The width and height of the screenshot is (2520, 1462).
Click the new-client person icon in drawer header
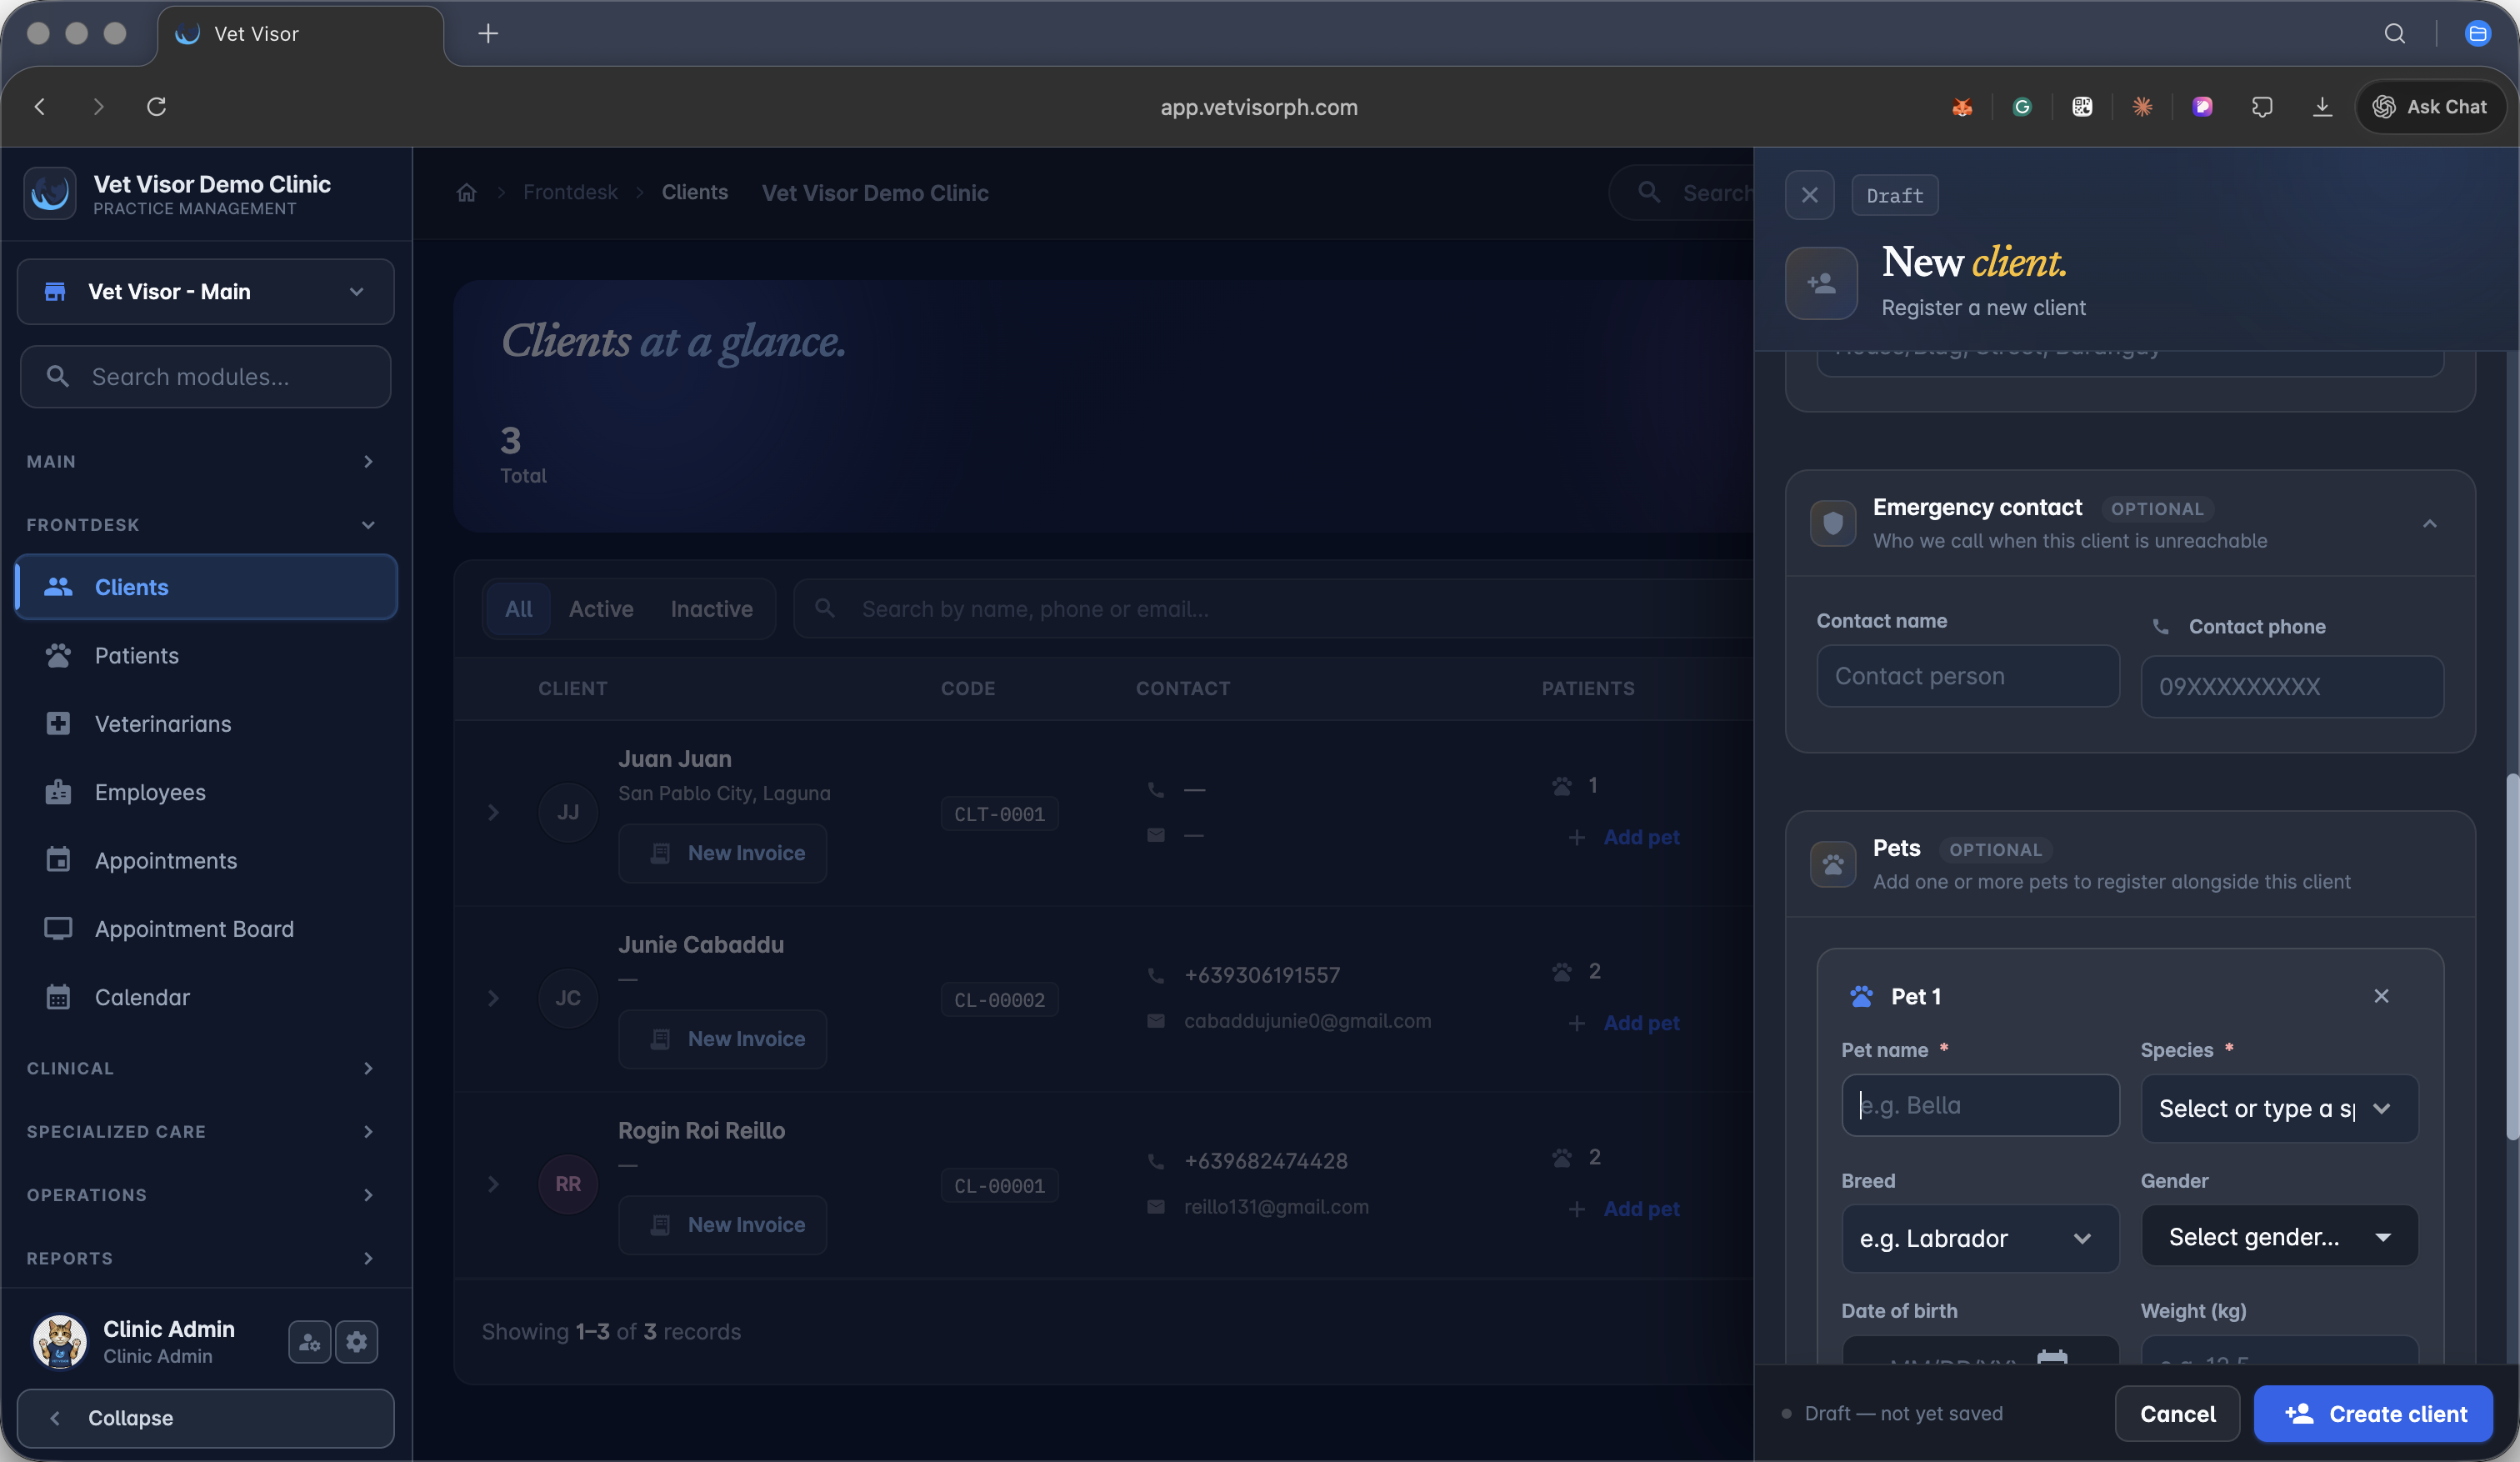pos(1821,284)
